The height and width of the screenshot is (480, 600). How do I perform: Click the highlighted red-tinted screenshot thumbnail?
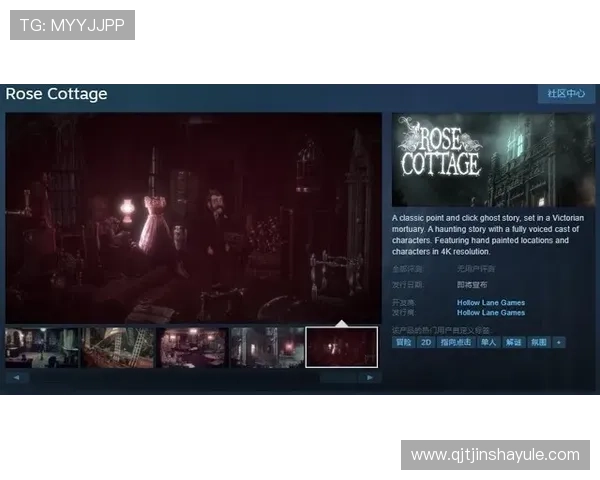pos(341,347)
